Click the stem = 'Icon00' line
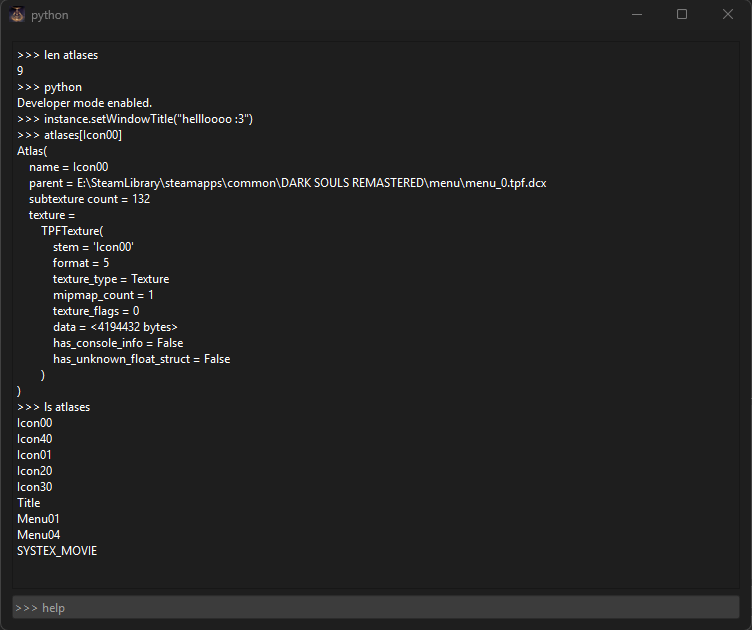This screenshot has width=752, height=630. point(94,247)
